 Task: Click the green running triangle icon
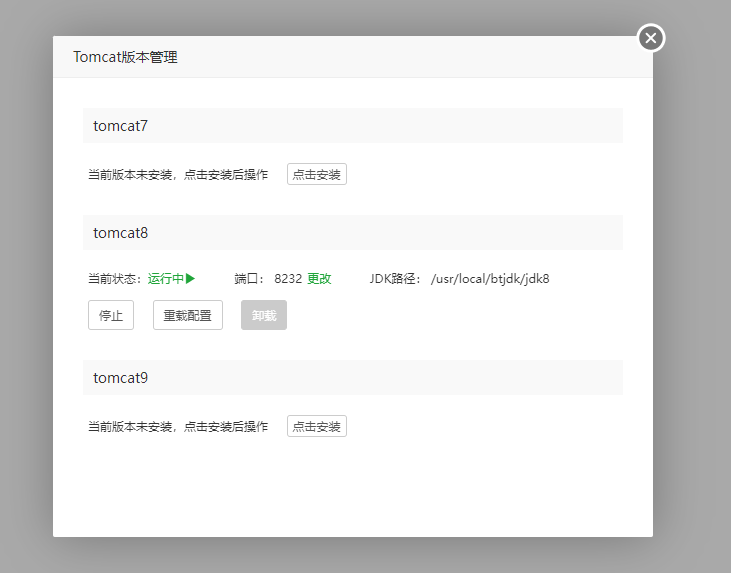pyautogui.click(x=190, y=279)
